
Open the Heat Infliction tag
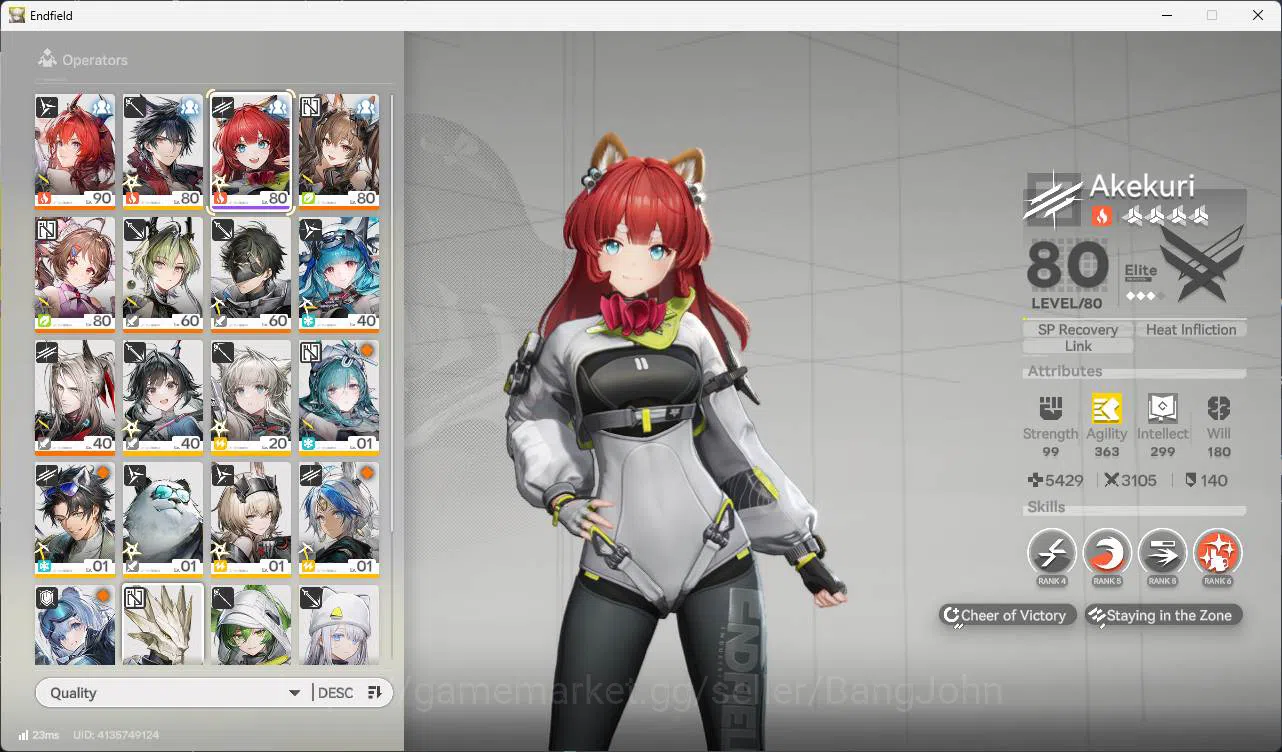tap(1191, 330)
